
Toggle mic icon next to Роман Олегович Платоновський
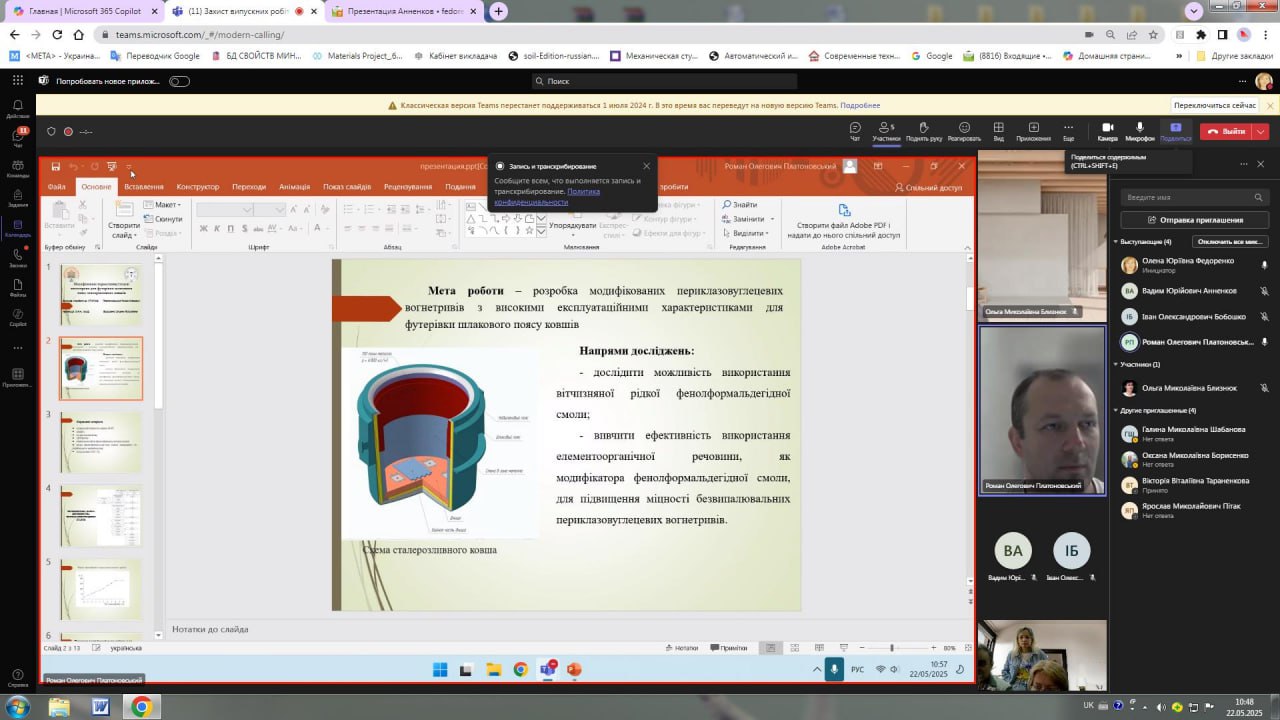pyautogui.click(x=1264, y=342)
